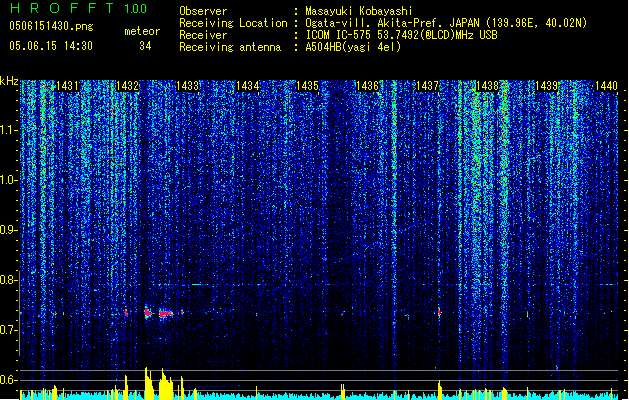The width and height of the screenshot is (629, 400).
Task: Select the Receiving Location label
Action: (x=233, y=23)
